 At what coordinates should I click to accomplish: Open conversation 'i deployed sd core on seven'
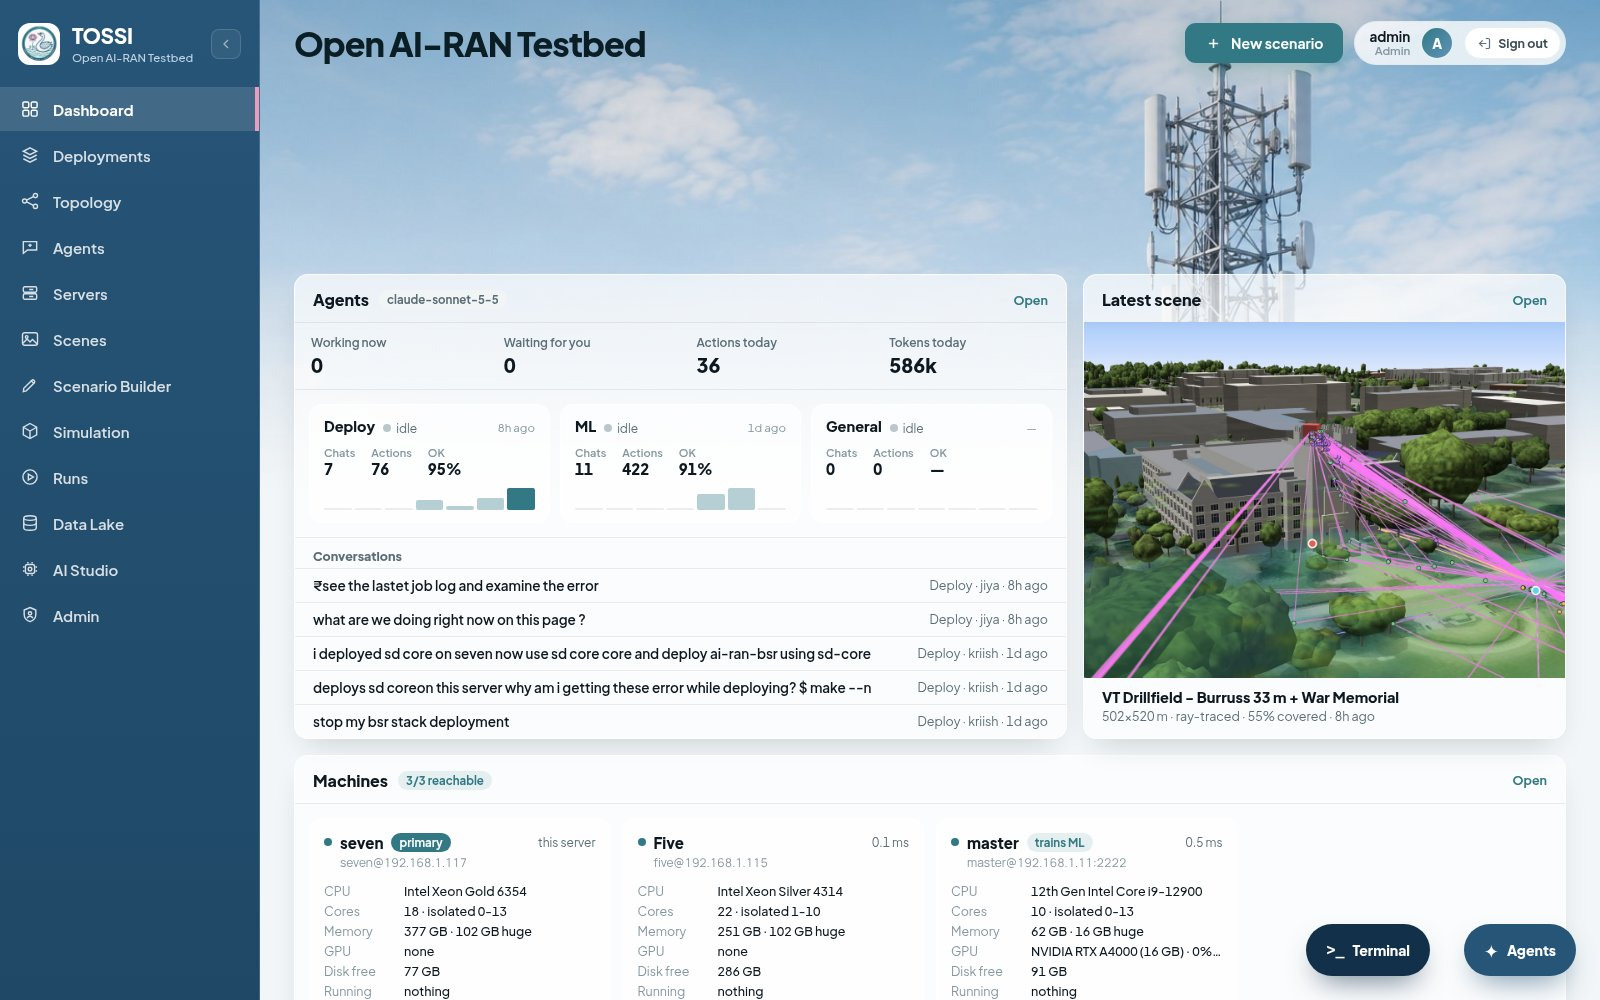(680, 653)
